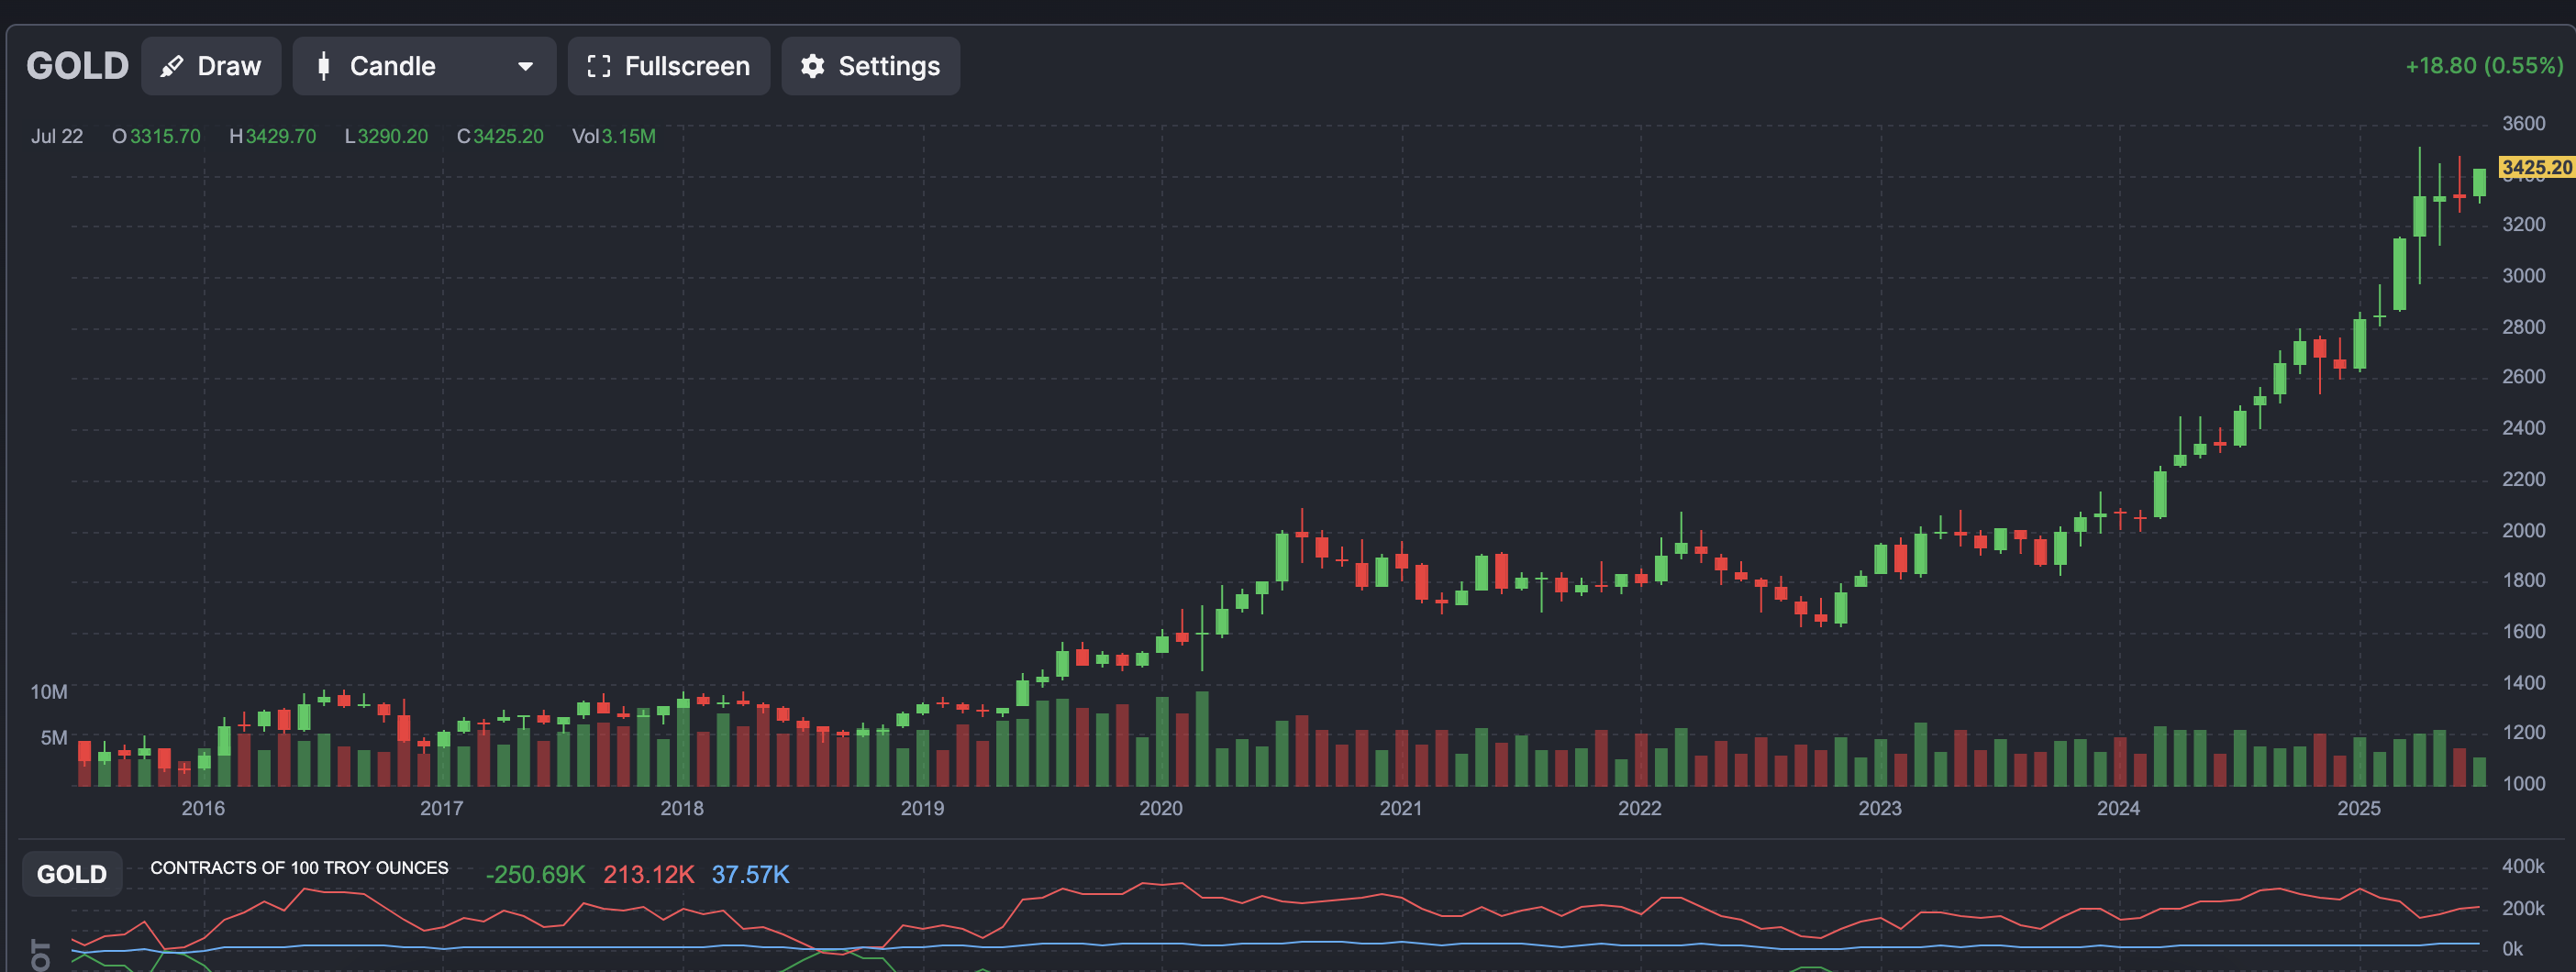Open the Candle chart type dropdown

pyautogui.click(x=424, y=66)
